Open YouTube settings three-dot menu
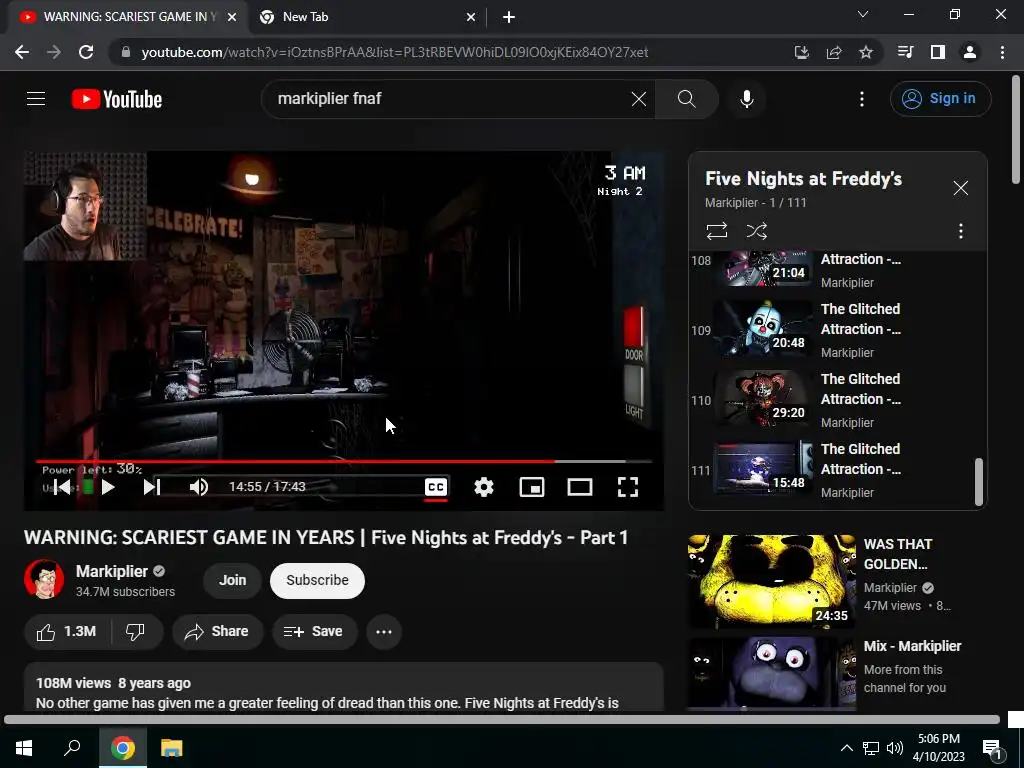 pos(861,99)
